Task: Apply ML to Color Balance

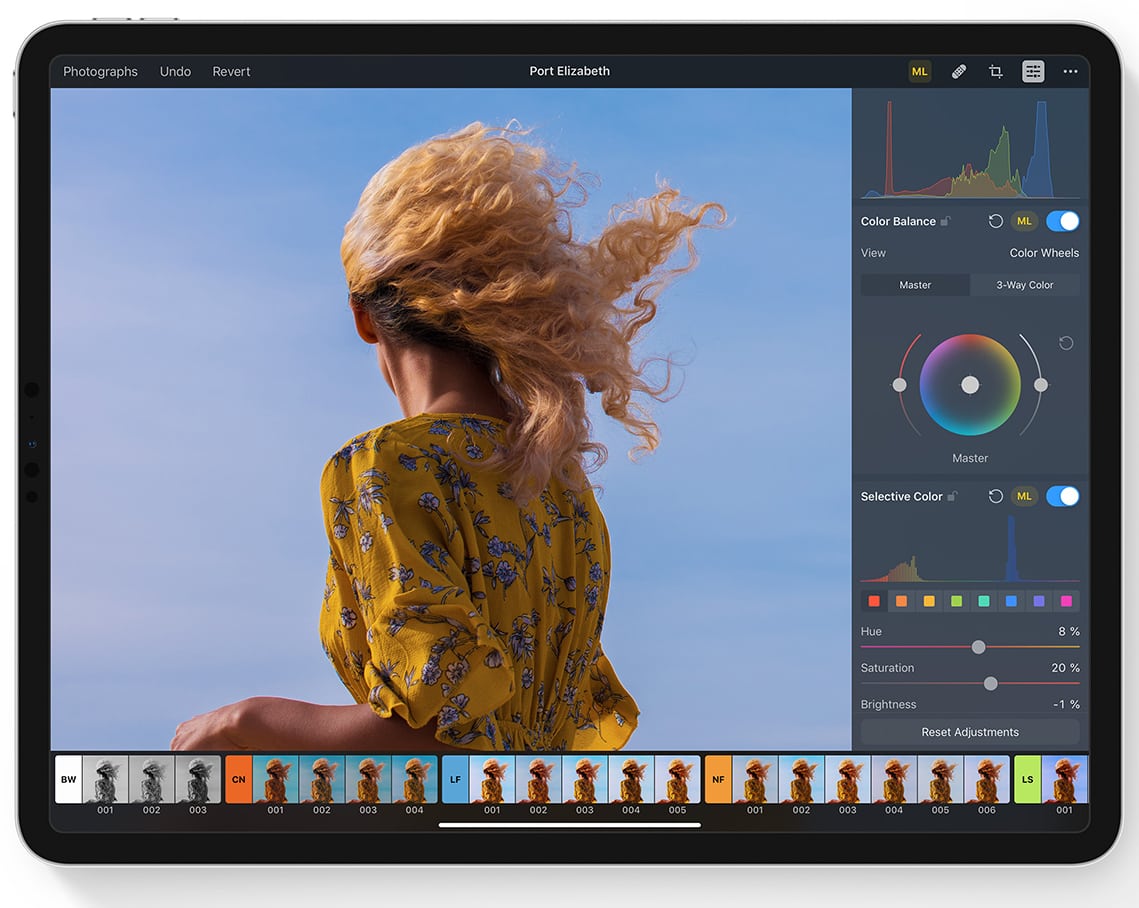Action: 1023,222
